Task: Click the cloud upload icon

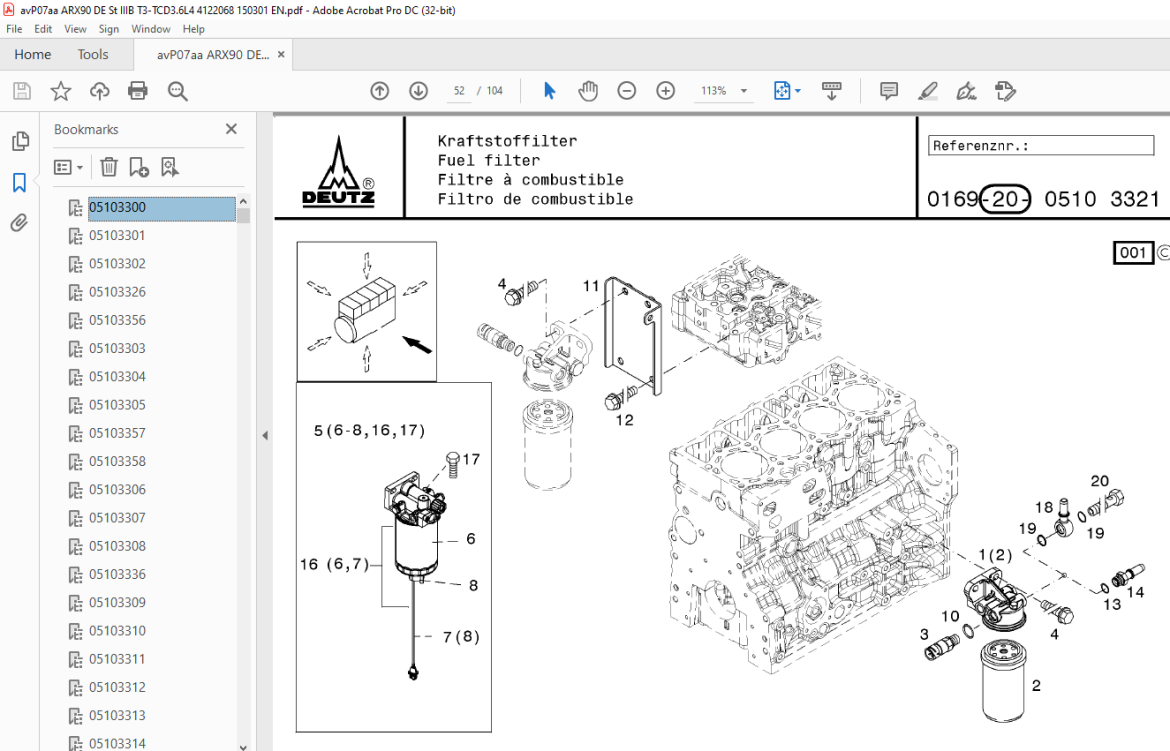Action: click(x=99, y=91)
